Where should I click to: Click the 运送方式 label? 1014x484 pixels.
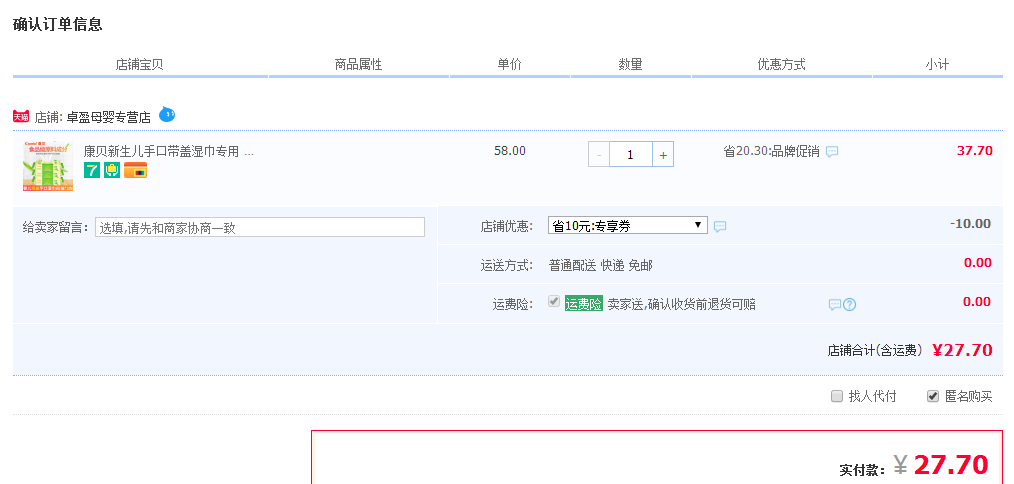coord(506,265)
